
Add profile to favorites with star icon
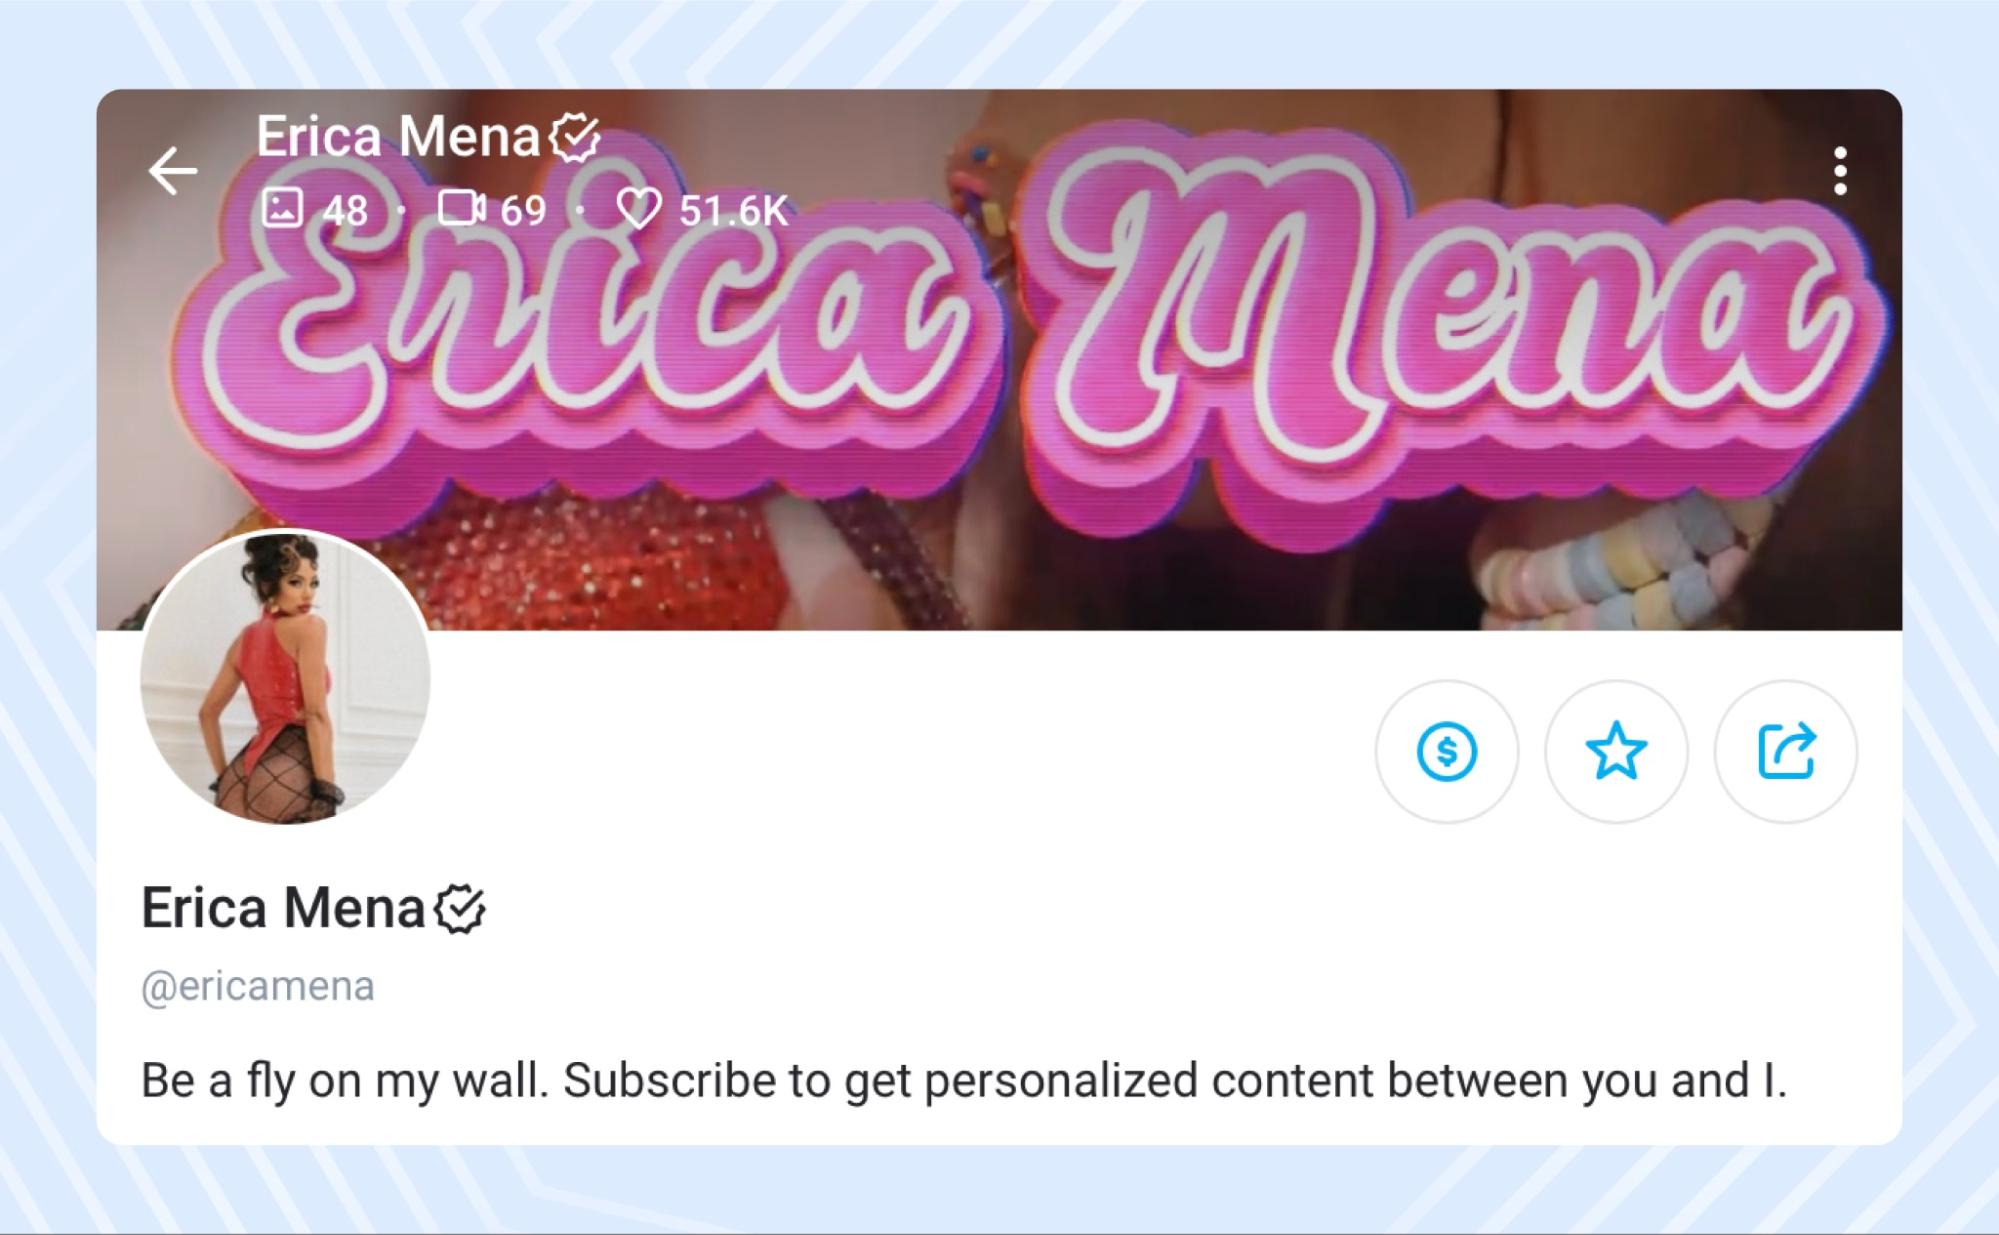(1616, 751)
